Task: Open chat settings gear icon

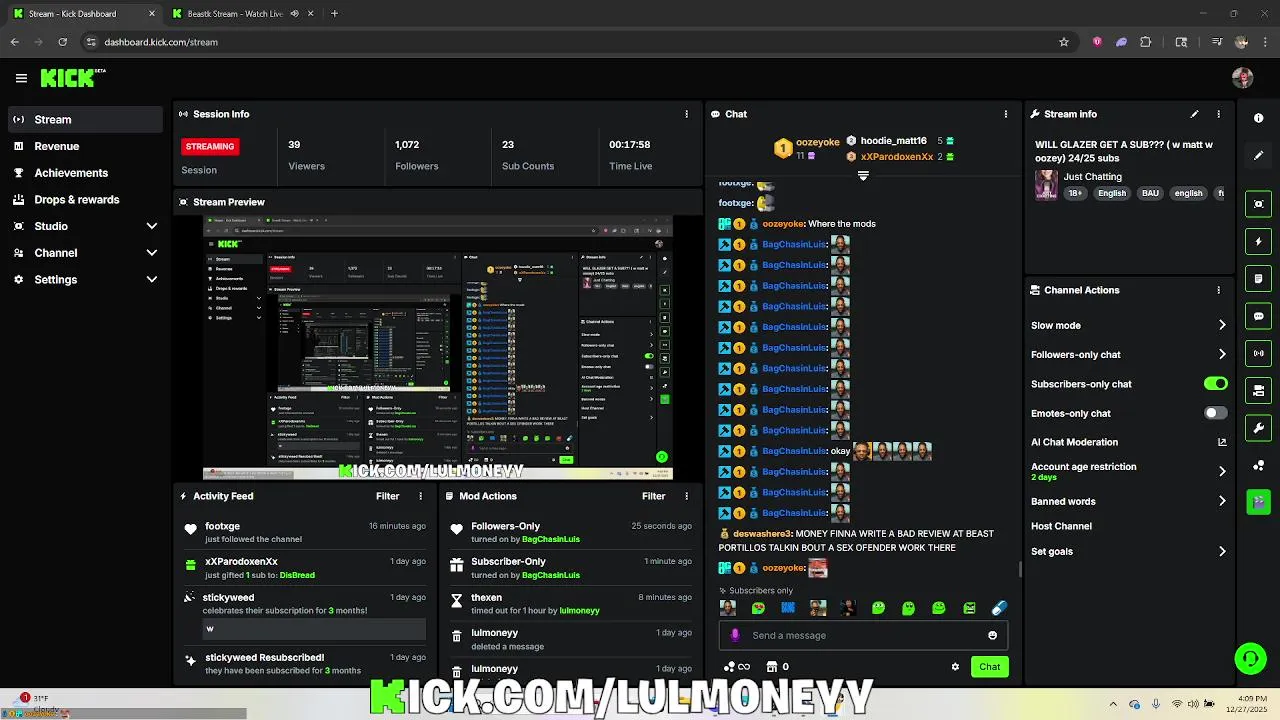Action: click(955, 667)
